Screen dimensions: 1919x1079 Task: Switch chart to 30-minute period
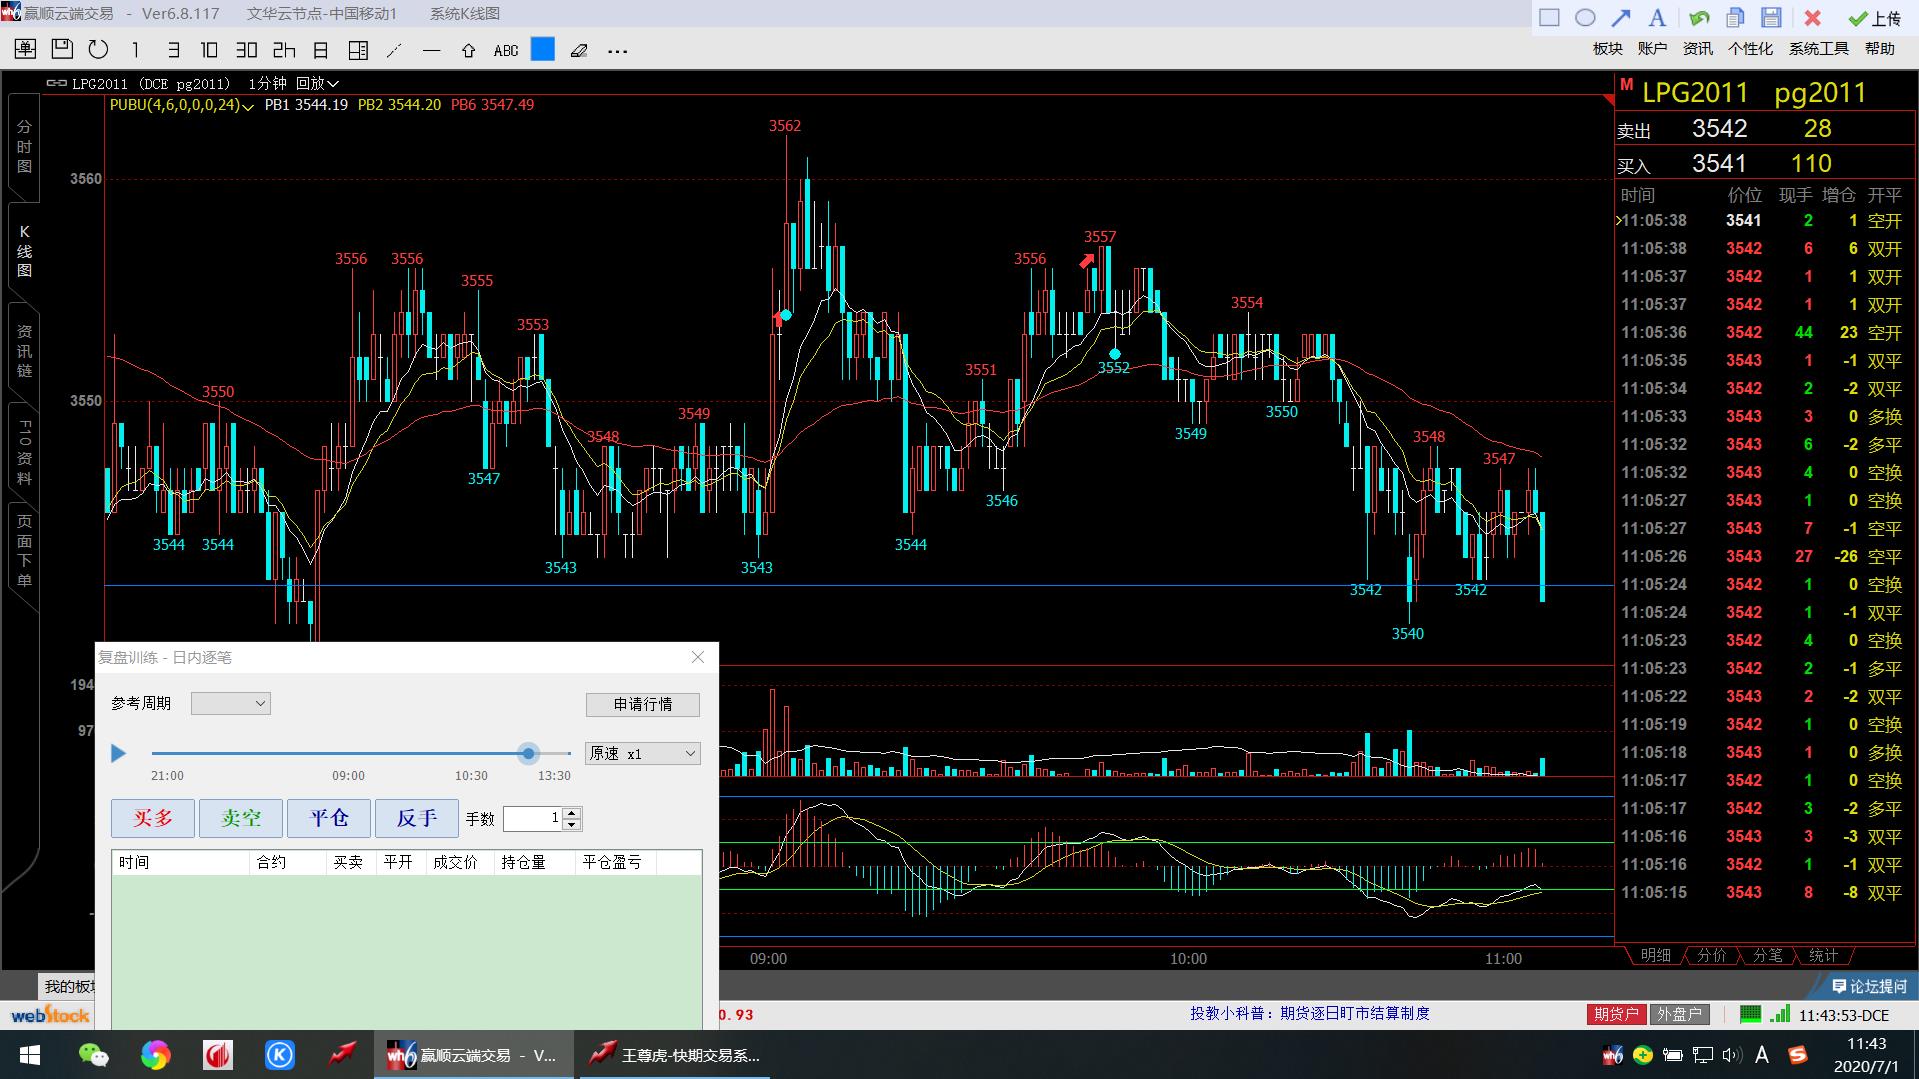pos(246,49)
